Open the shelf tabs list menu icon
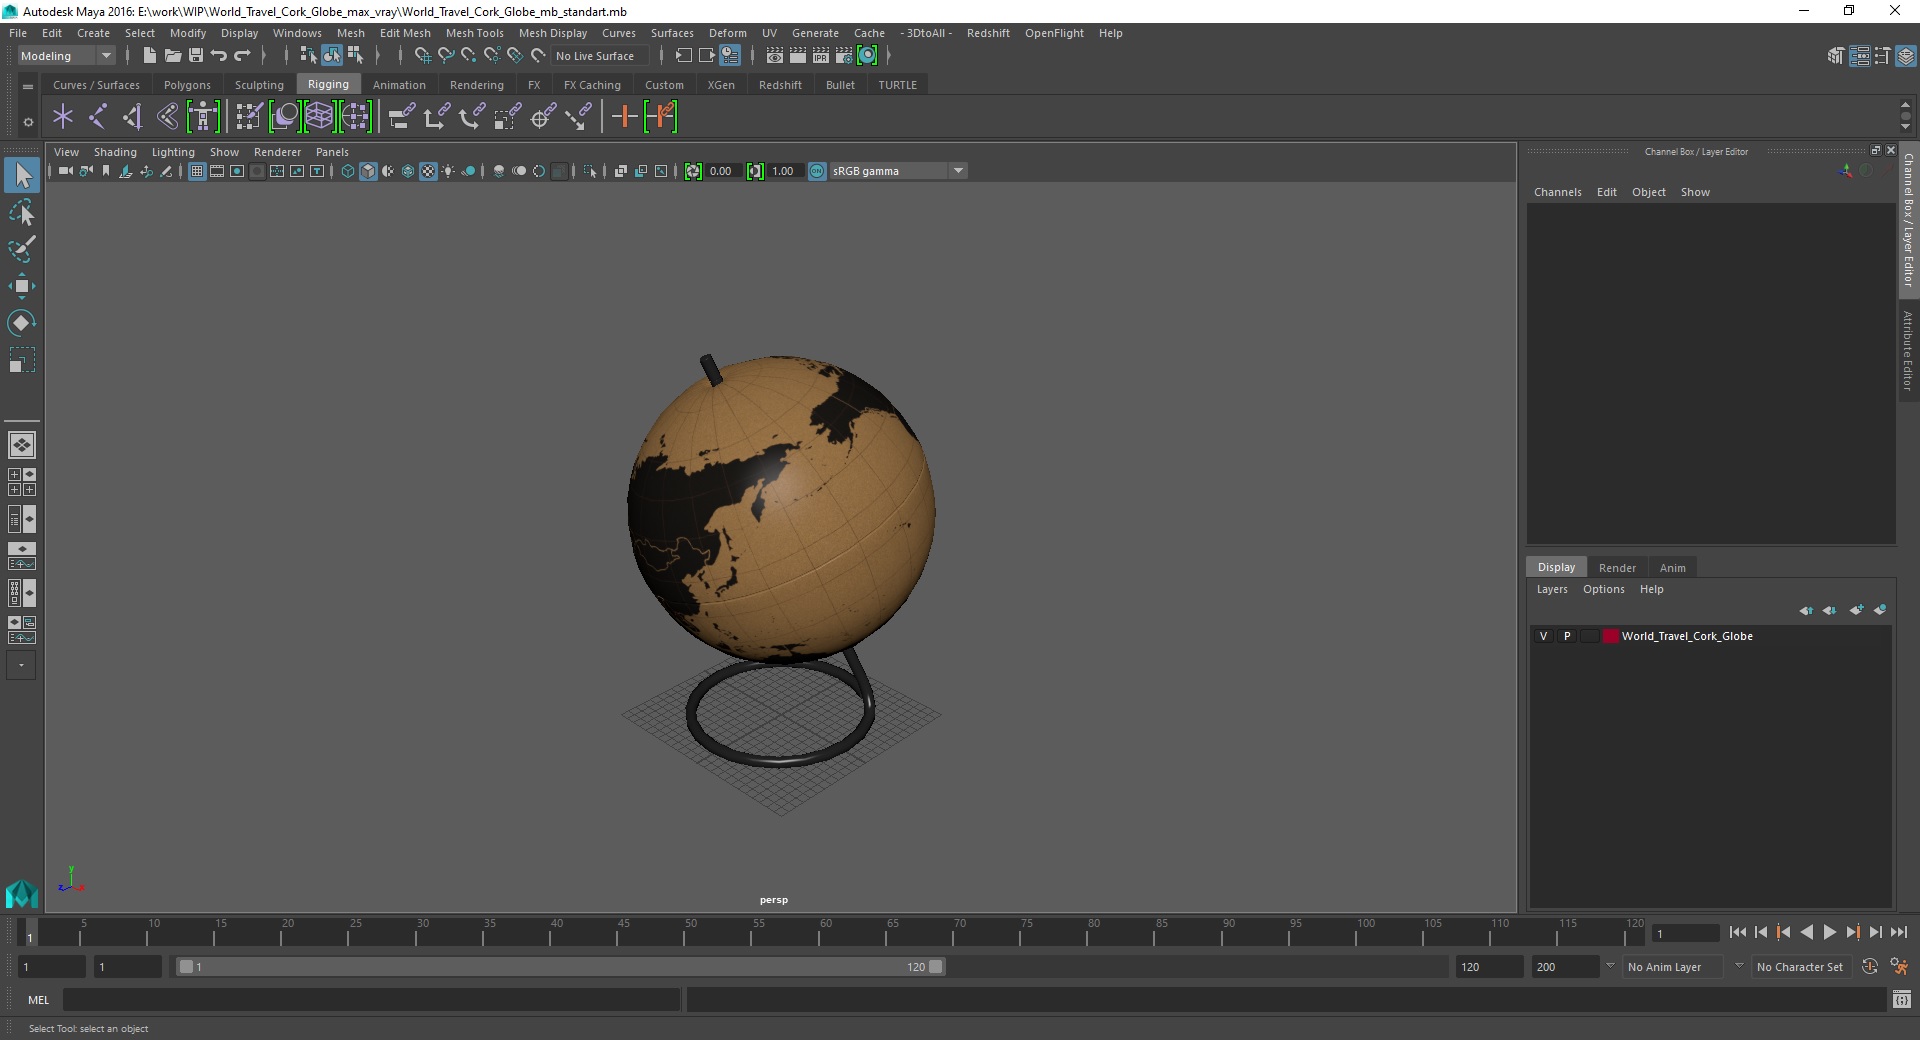The height and width of the screenshot is (1040, 1920). pos(28,87)
